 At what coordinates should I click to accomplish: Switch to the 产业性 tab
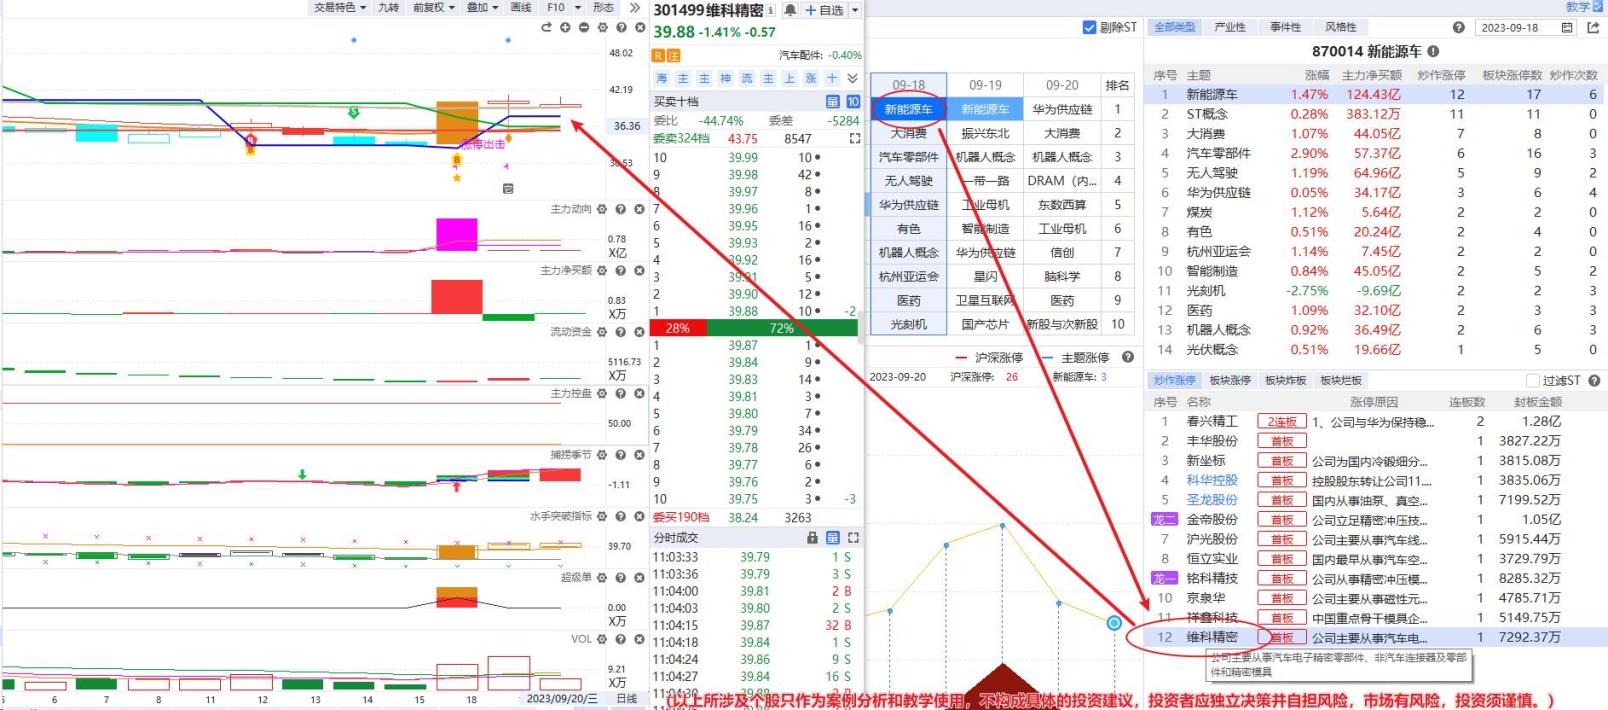1230,28
